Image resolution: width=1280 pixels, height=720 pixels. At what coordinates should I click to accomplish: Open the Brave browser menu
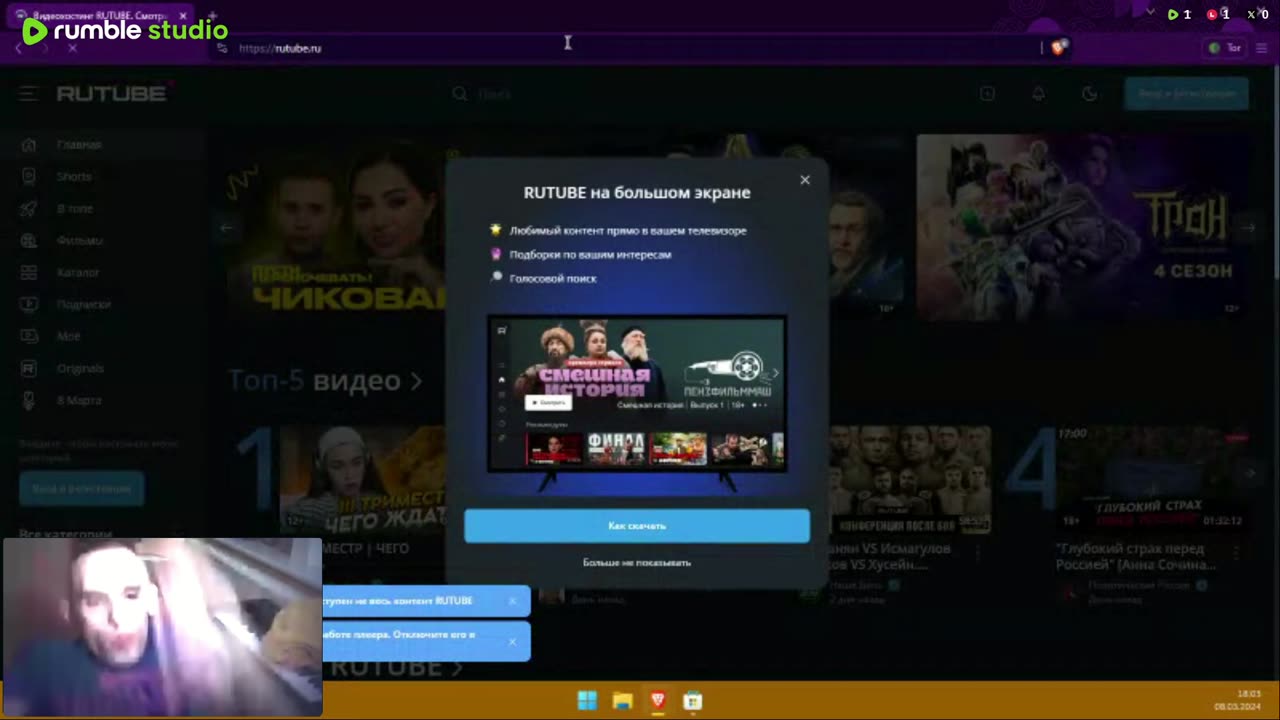click(1262, 48)
